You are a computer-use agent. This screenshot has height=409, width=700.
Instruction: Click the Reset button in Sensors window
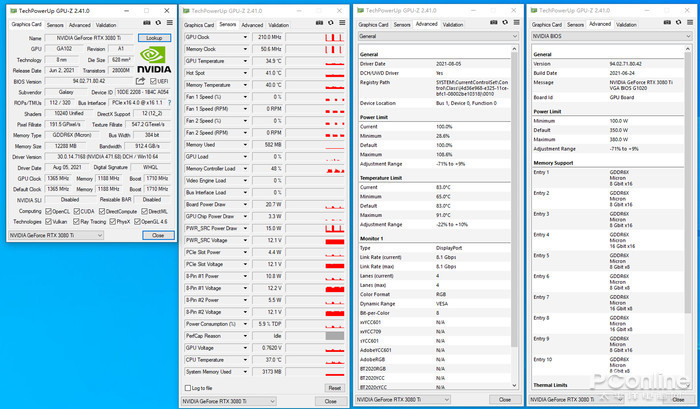(x=334, y=388)
